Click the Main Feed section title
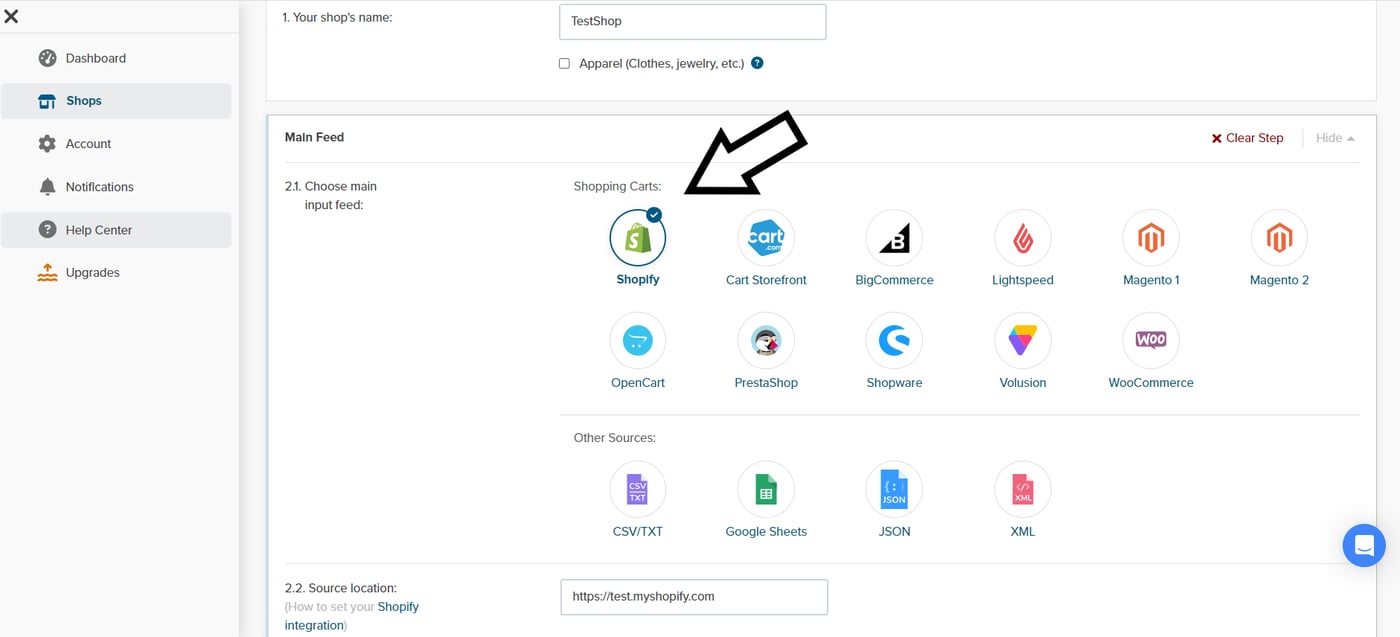 tap(314, 137)
